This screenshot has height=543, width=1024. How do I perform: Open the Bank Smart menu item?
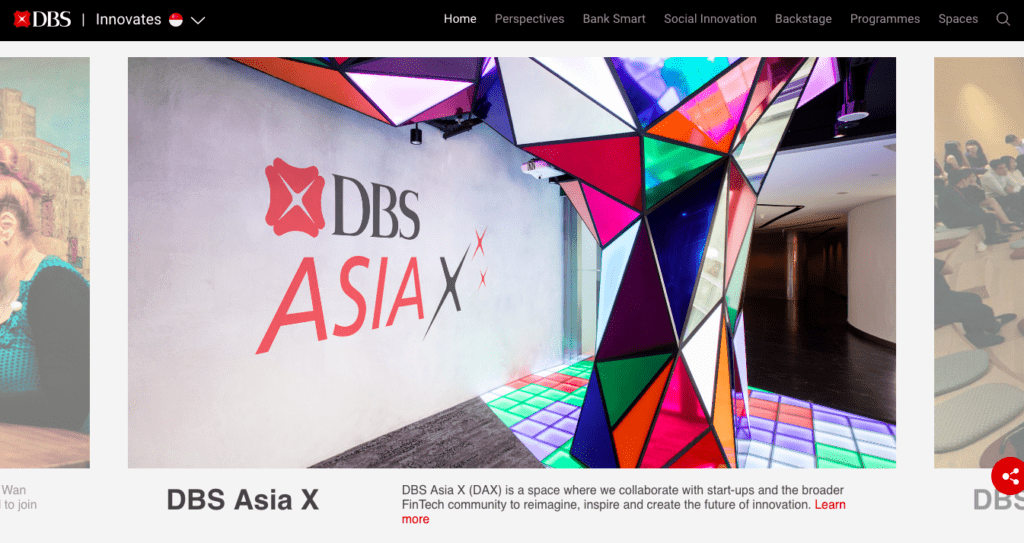(614, 19)
